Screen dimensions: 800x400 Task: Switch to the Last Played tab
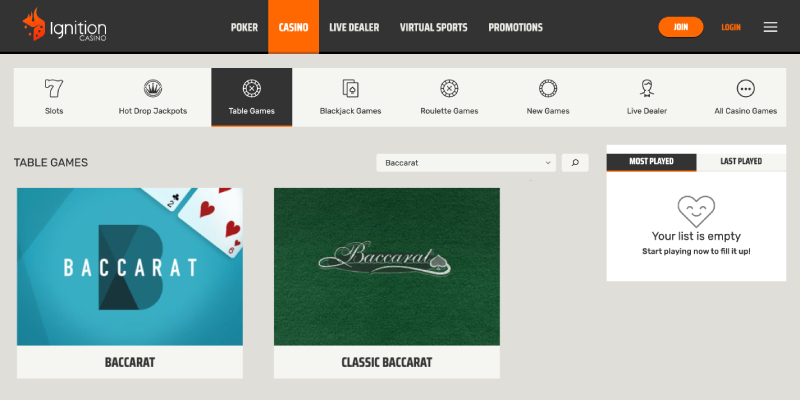click(741, 162)
